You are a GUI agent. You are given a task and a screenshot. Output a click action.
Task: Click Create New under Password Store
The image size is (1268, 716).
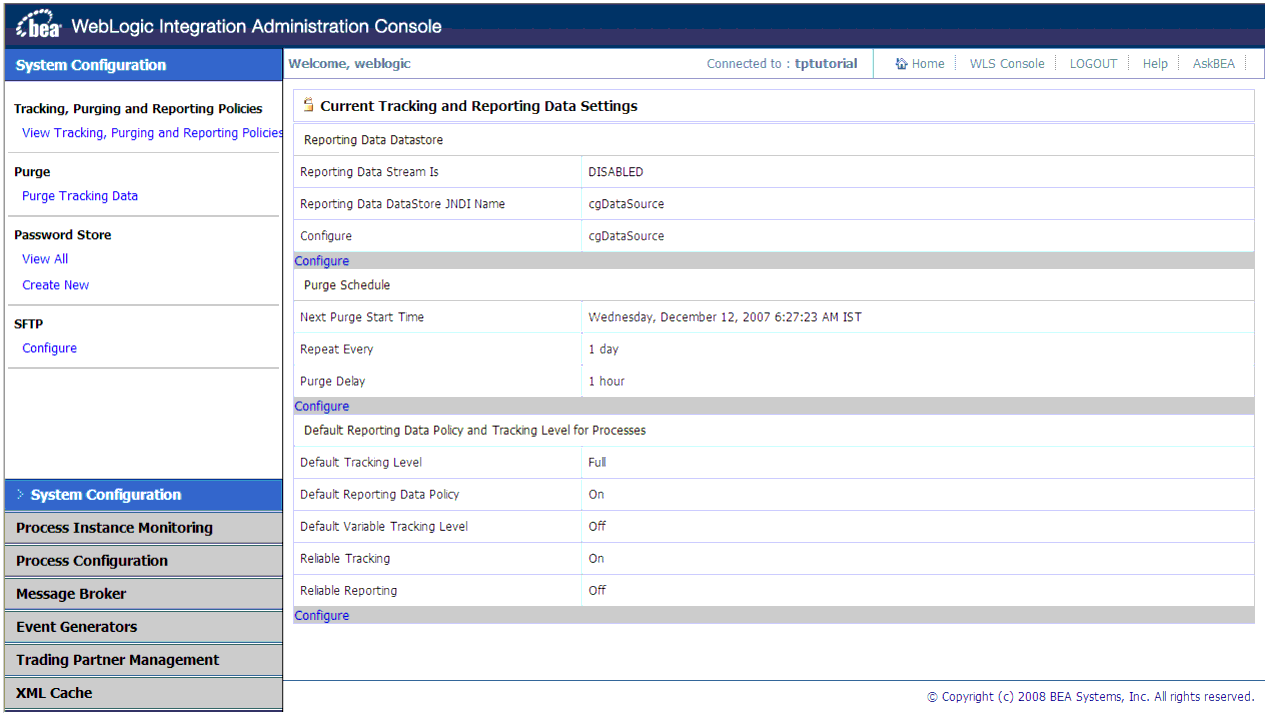[56, 285]
